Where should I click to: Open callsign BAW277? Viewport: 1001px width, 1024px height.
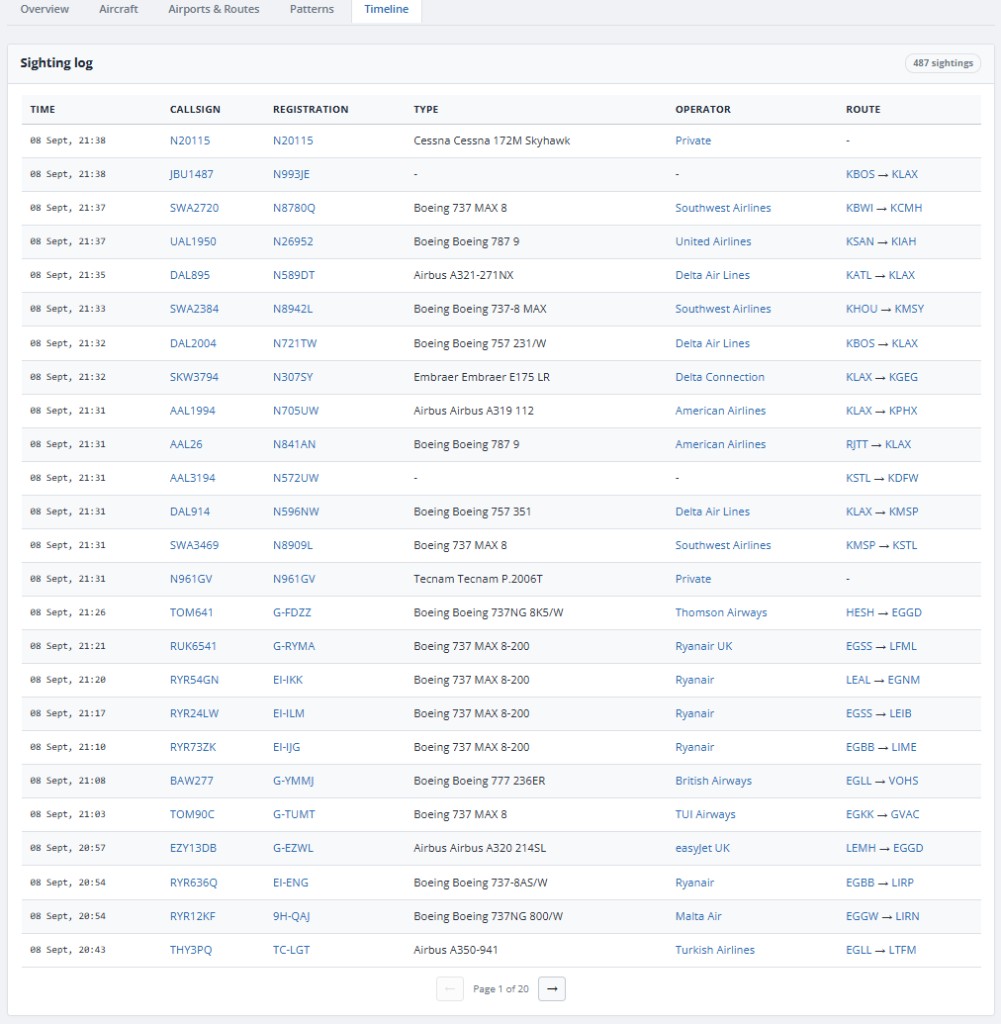click(191, 781)
